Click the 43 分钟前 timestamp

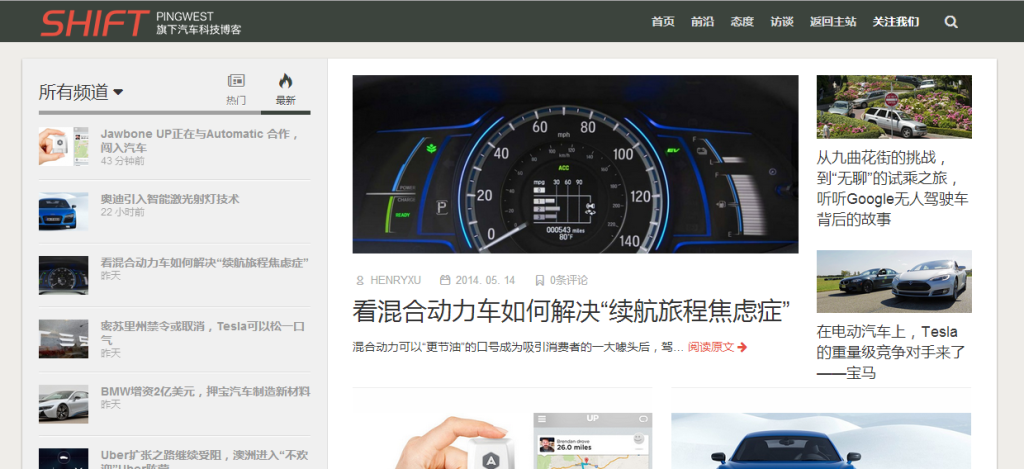click(x=123, y=161)
